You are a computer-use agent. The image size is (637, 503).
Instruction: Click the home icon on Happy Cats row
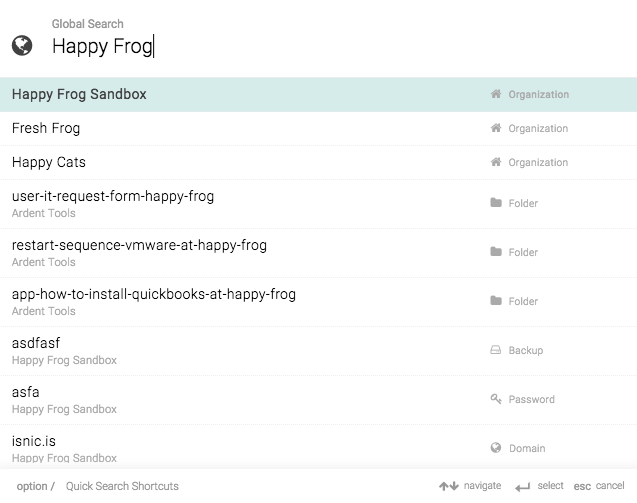[x=496, y=162]
